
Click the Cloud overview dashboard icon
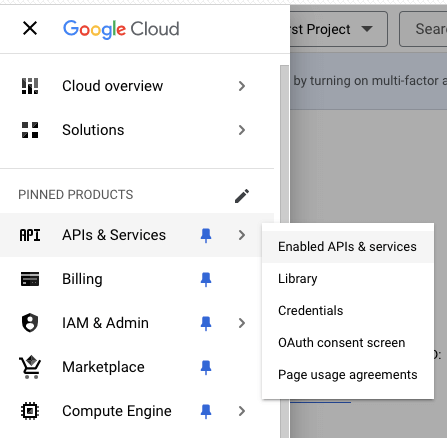pyautogui.click(x=30, y=86)
